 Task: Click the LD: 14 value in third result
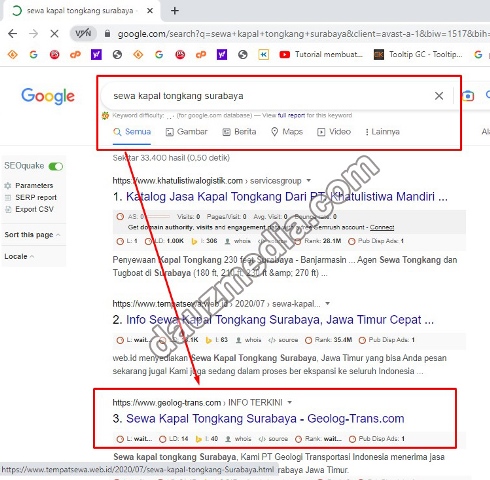click(x=174, y=439)
